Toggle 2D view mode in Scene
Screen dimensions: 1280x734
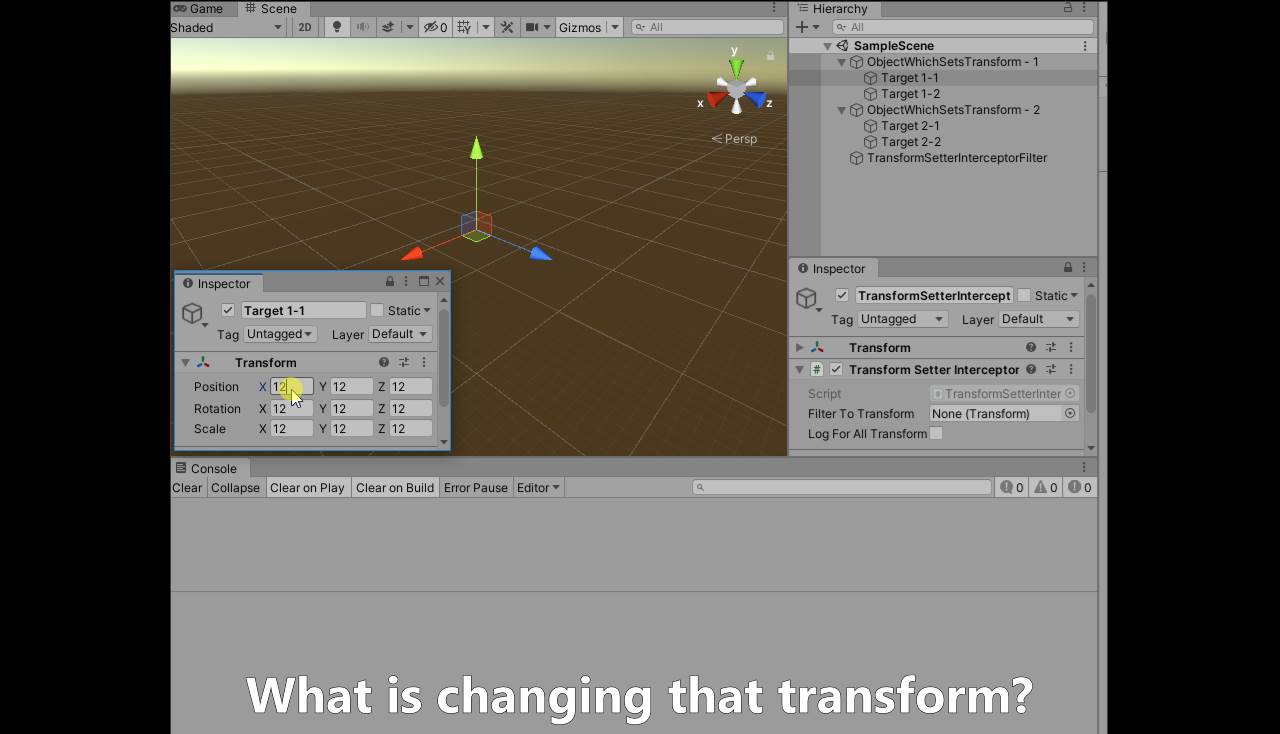pyautogui.click(x=305, y=27)
